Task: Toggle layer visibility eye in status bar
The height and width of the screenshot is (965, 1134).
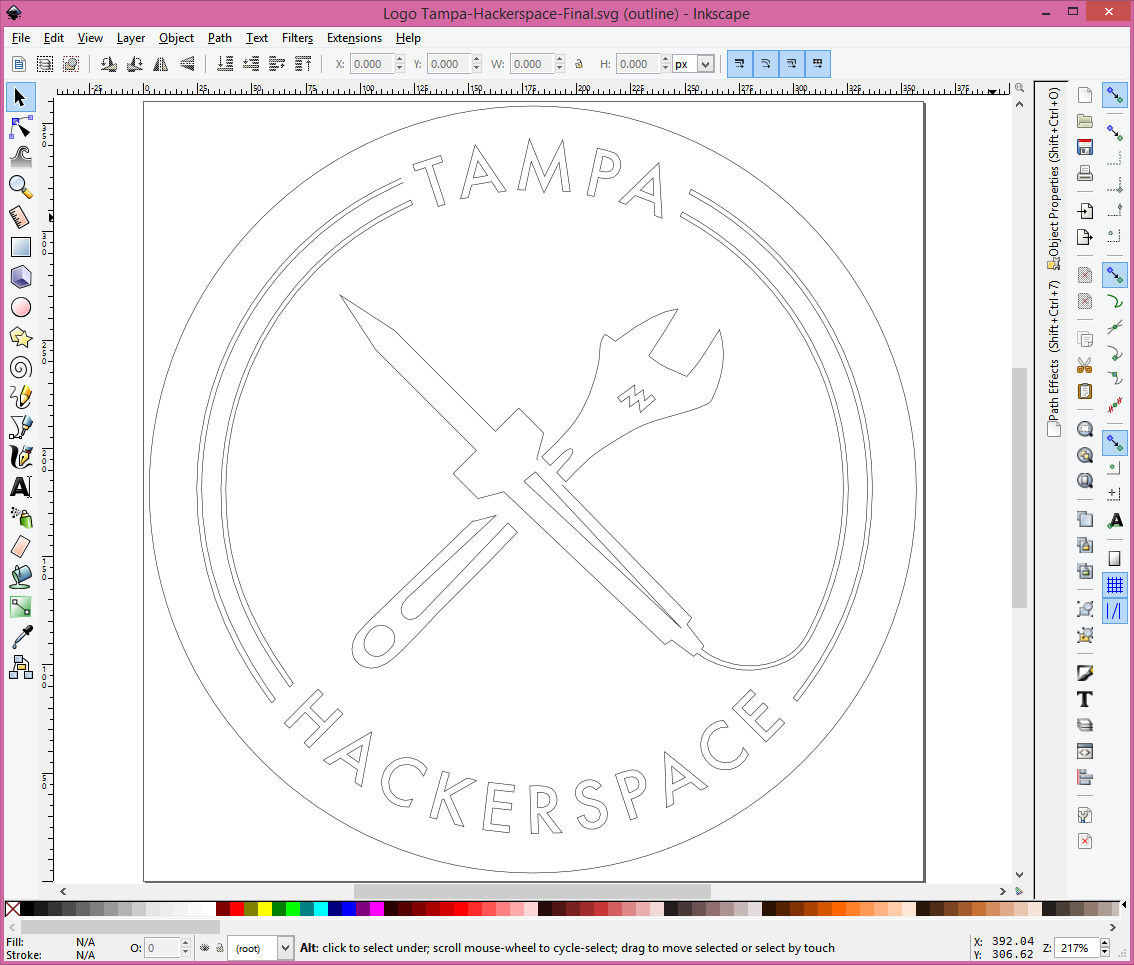Action: point(205,948)
